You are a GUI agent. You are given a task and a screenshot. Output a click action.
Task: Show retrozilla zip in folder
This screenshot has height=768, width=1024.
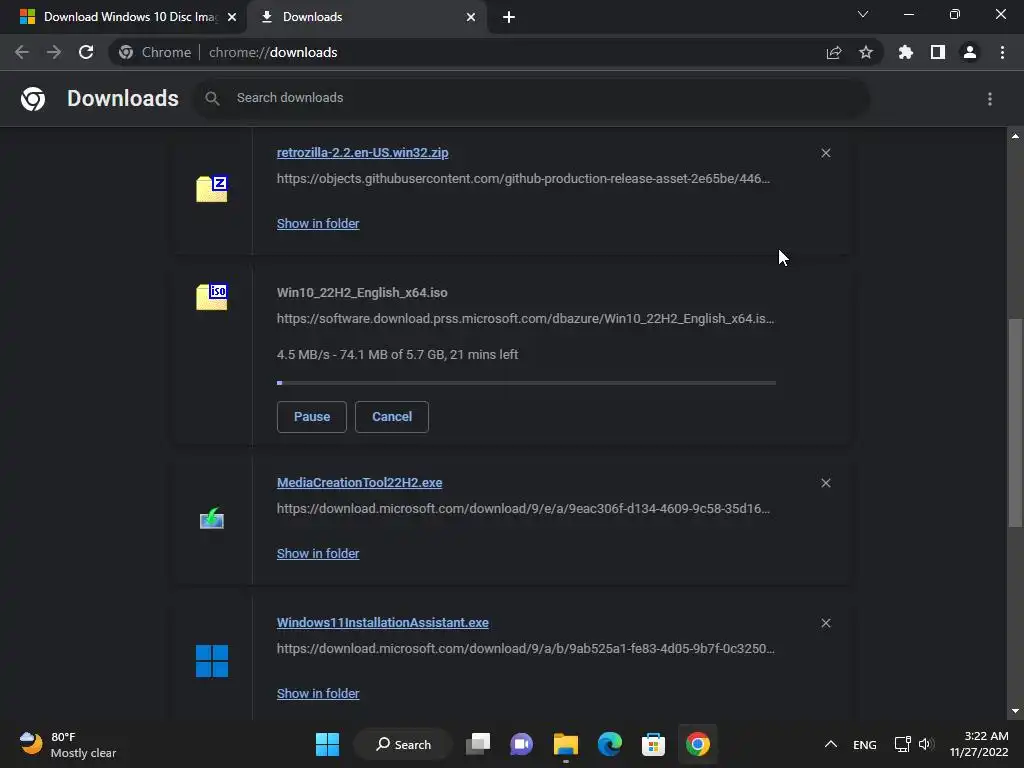tap(318, 223)
